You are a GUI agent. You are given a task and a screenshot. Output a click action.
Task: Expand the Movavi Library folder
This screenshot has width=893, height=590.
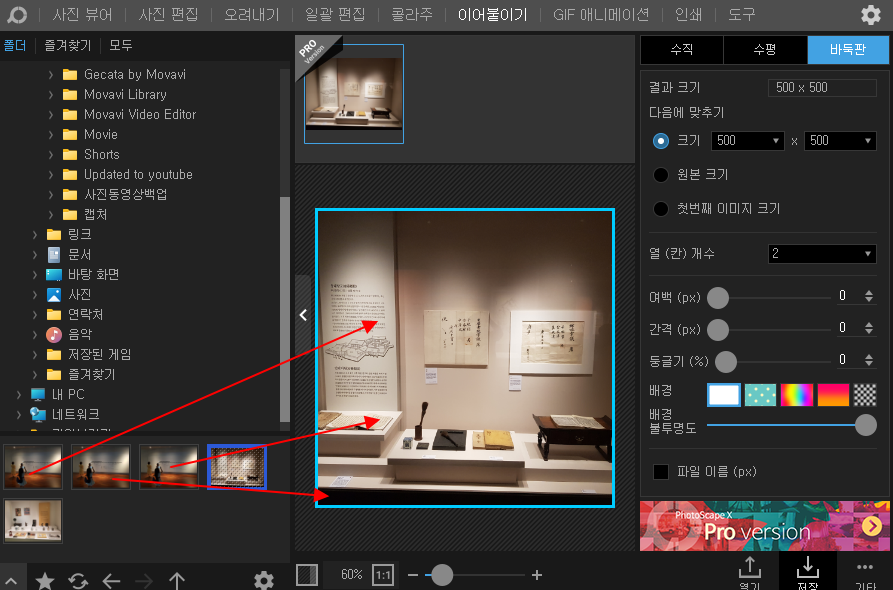click(51, 95)
